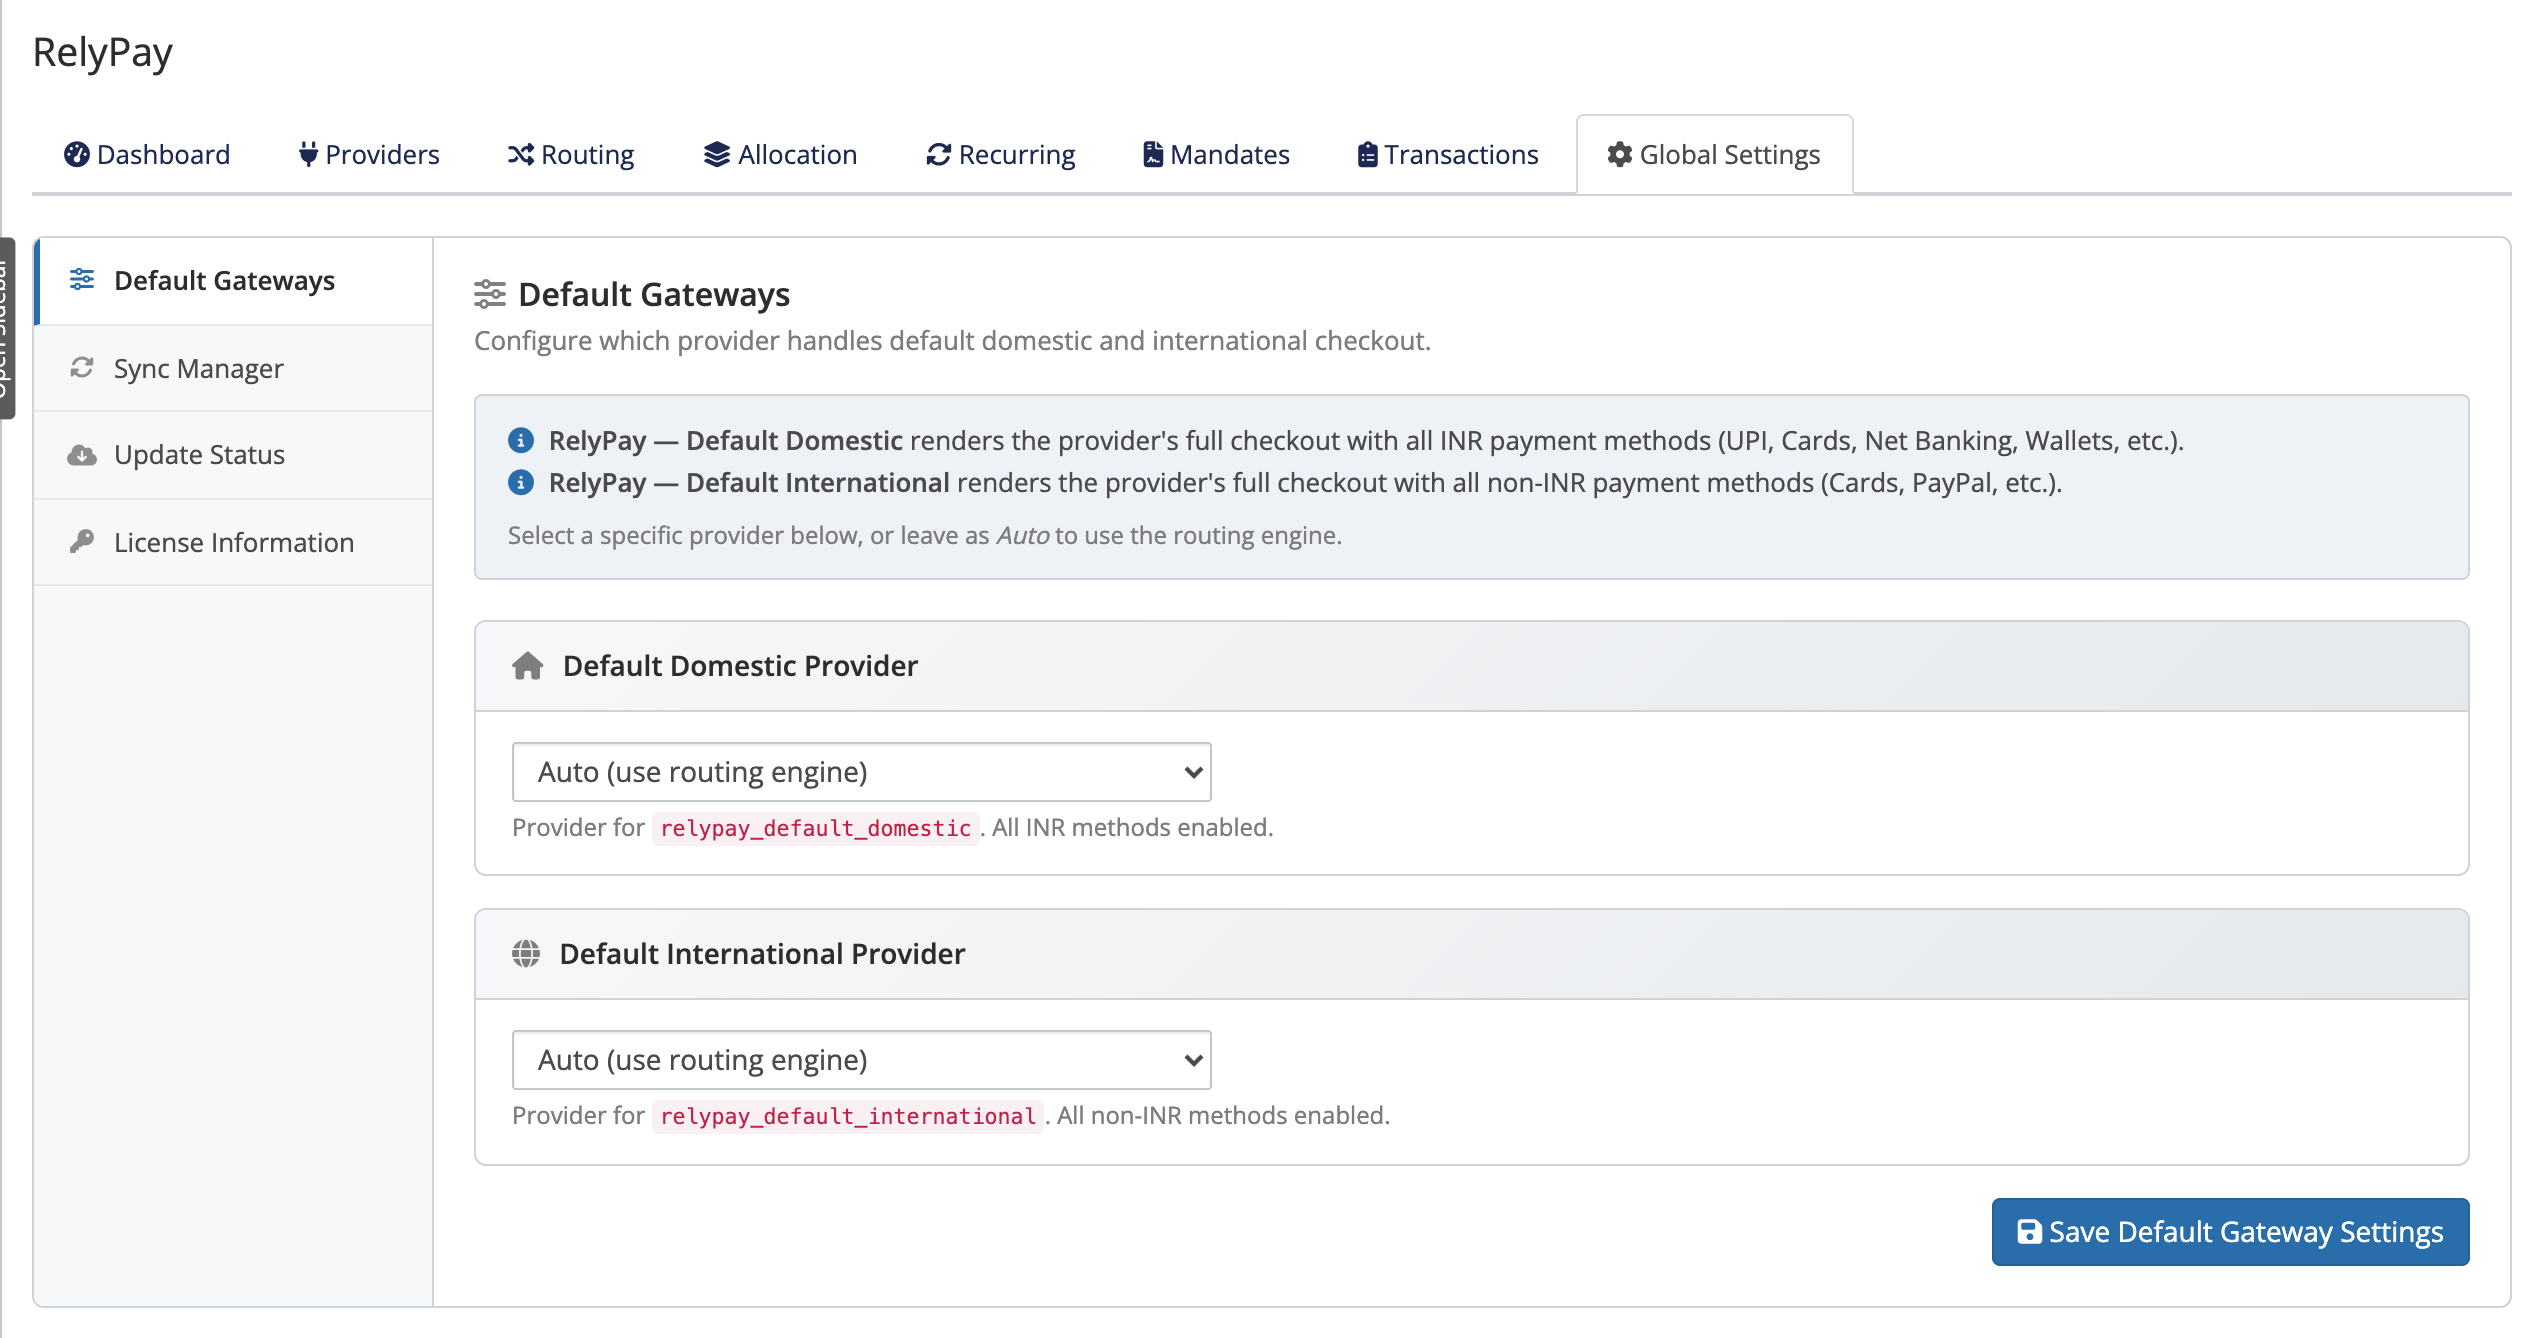Click the Recurring sync arrows icon
Screen dimensions: 2524x1338
coord(938,154)
